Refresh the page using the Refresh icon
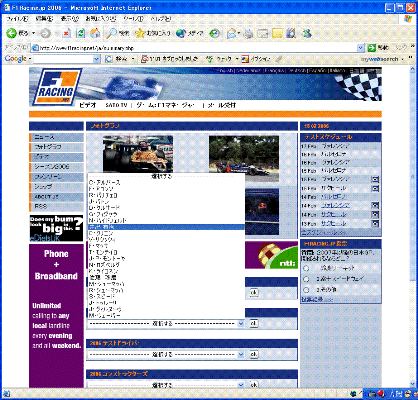The width and height of the screenshot is (418, 400). point(80,33)
